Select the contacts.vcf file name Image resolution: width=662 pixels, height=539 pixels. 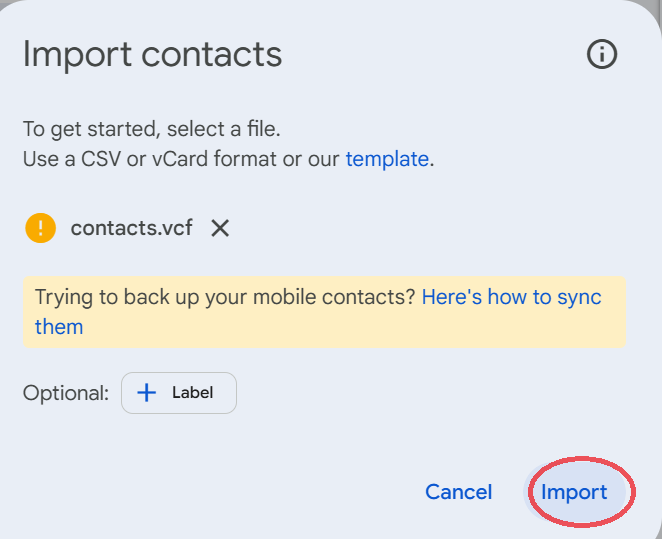(x=131, y=228)
